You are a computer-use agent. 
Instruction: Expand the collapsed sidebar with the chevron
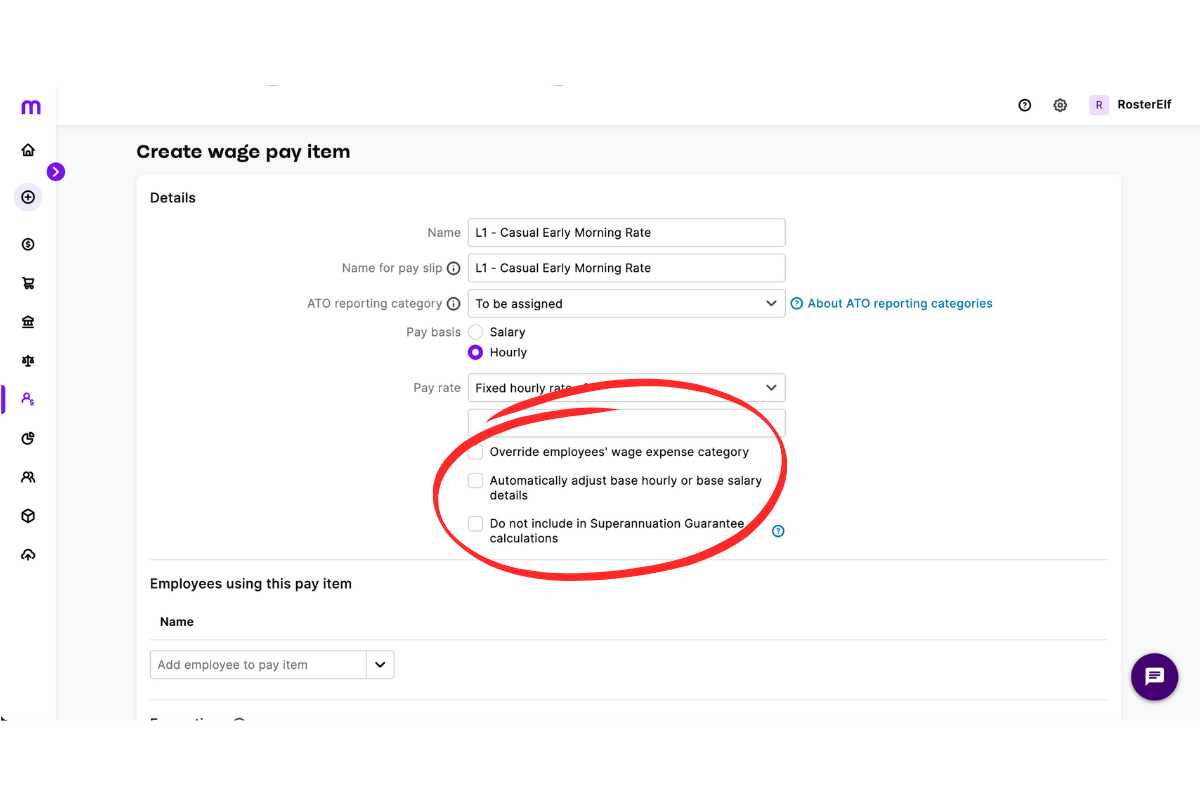pos(56,172)
